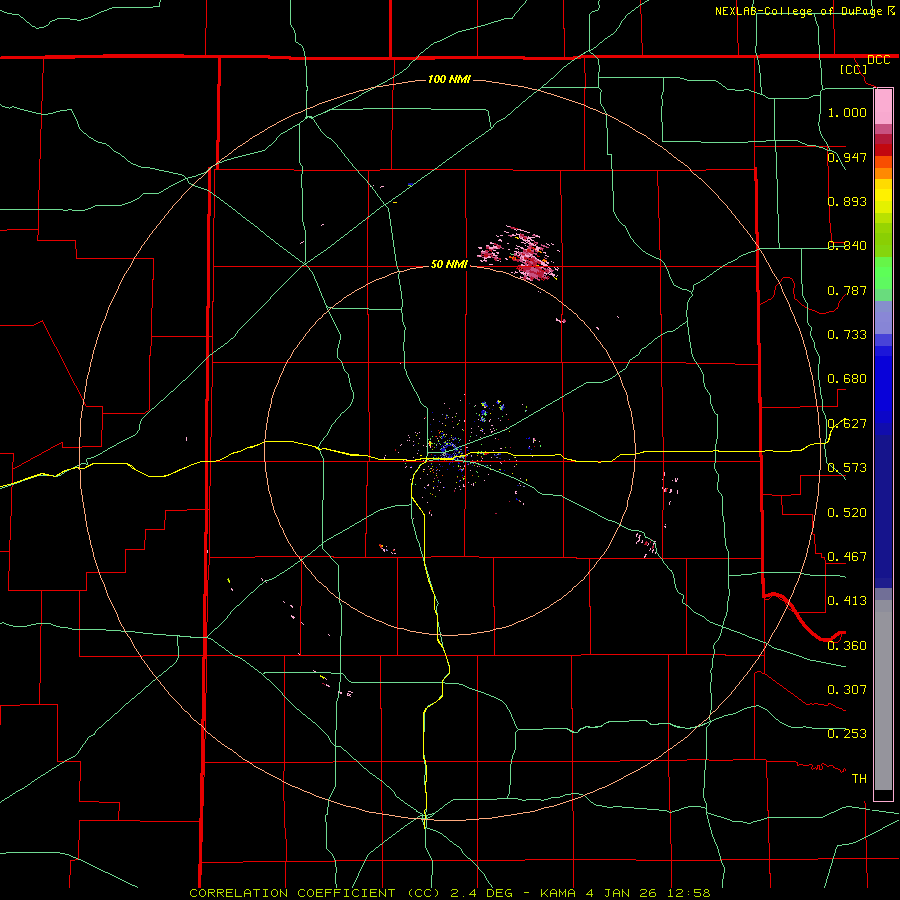Click the 4 JAN 26 date text
This screenshot has height=900, width=900.
(622, 893)
